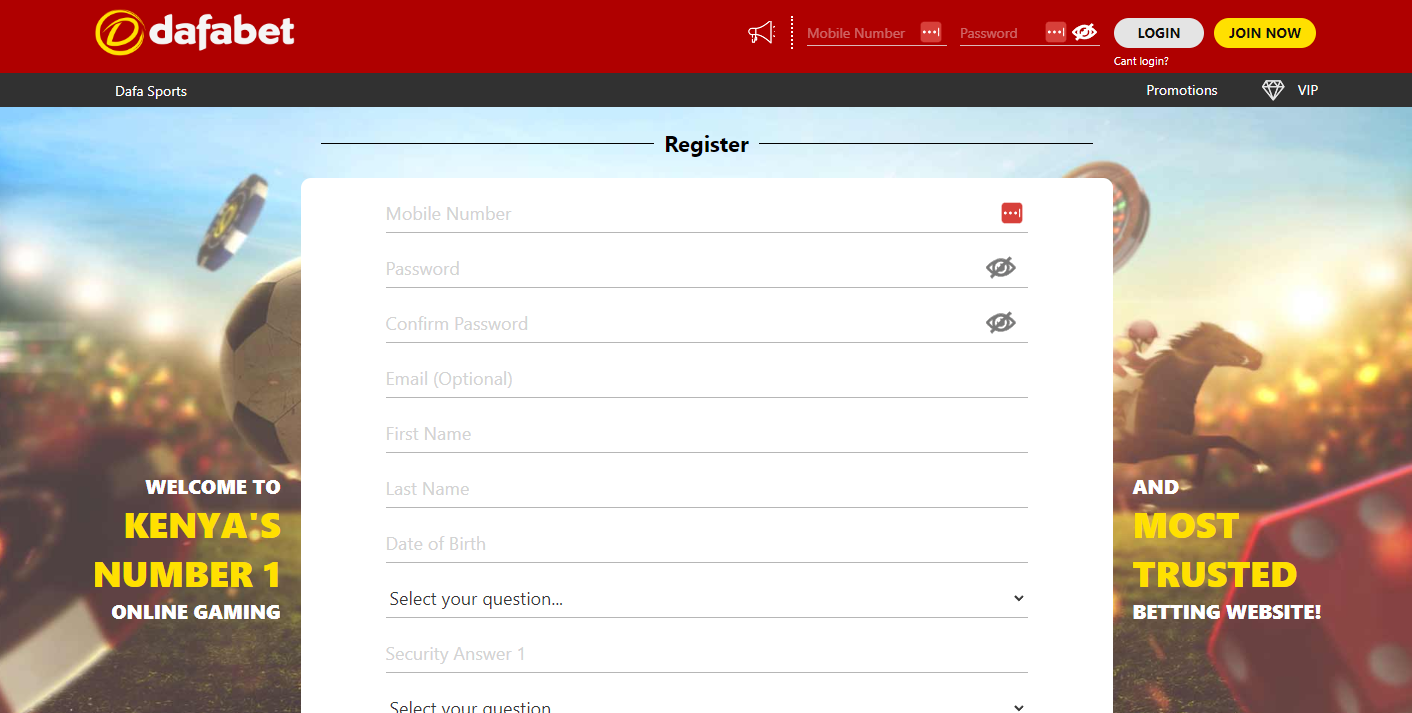Image resolution: width=1412 pixels, height=713 pixels.
Task: Click the Security Answer 1 field
Action: click(x=707, y=654)
